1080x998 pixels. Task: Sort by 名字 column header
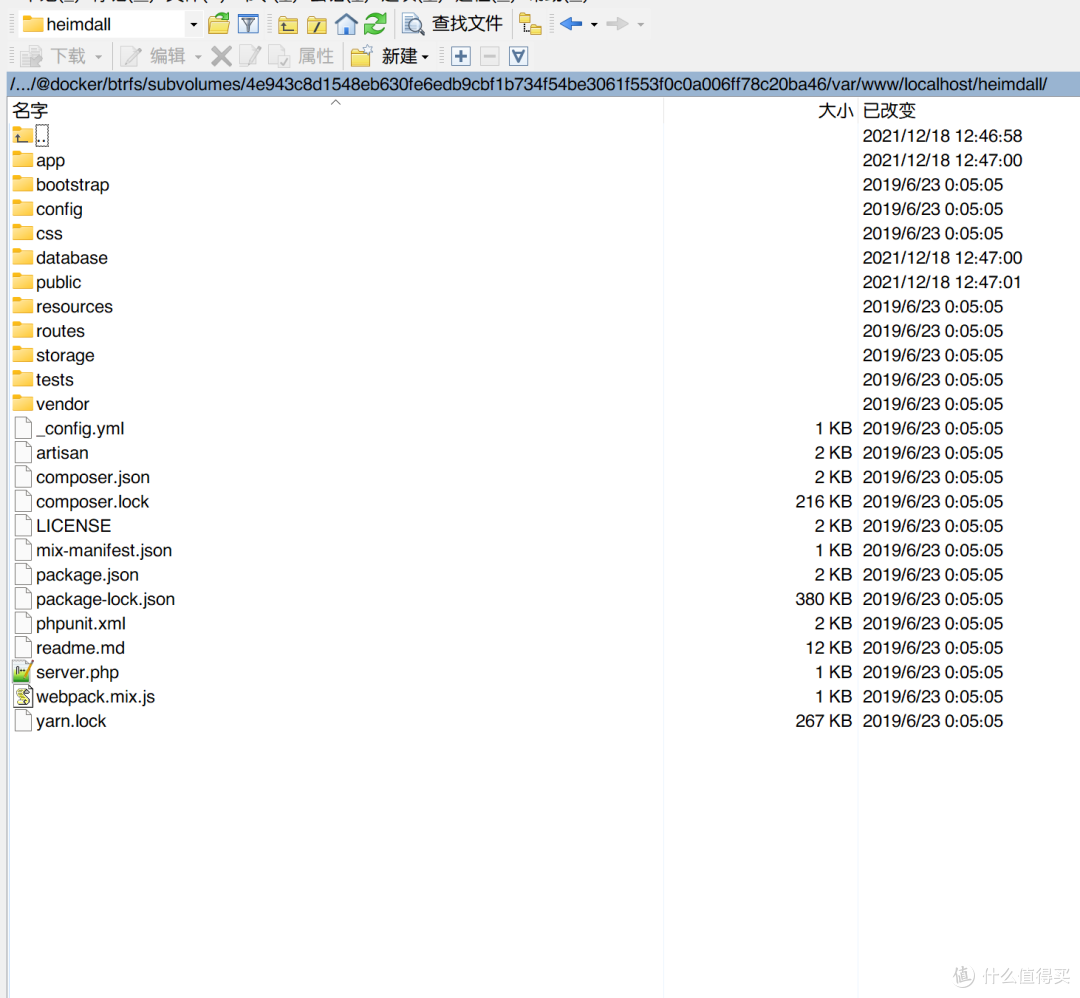[30, 111]
